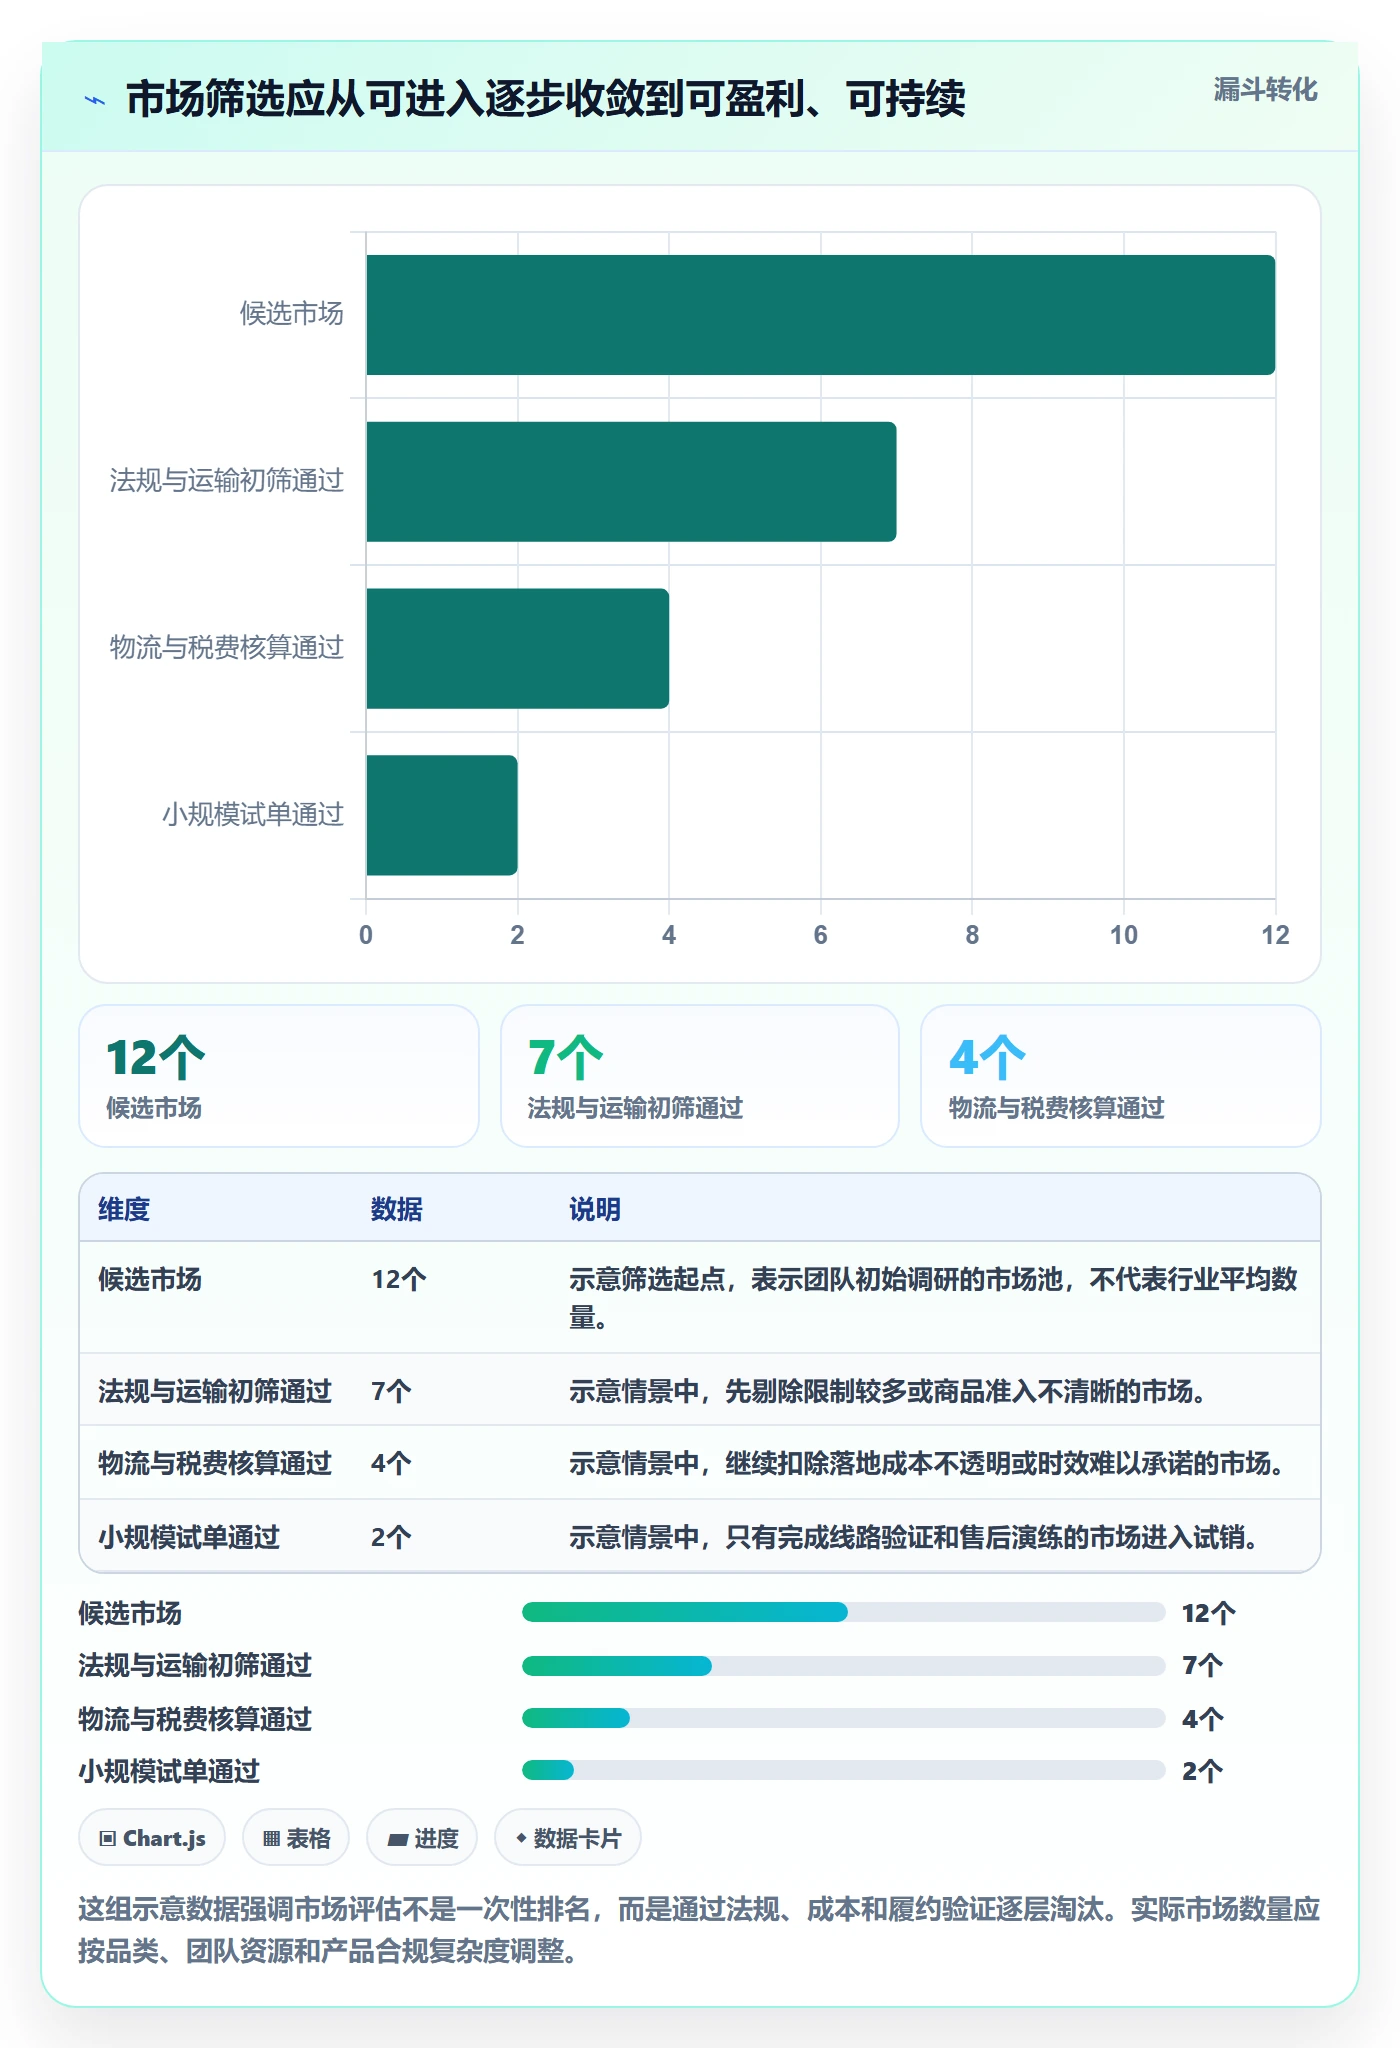Click the axis tick label 6

[x=820, y=935]
